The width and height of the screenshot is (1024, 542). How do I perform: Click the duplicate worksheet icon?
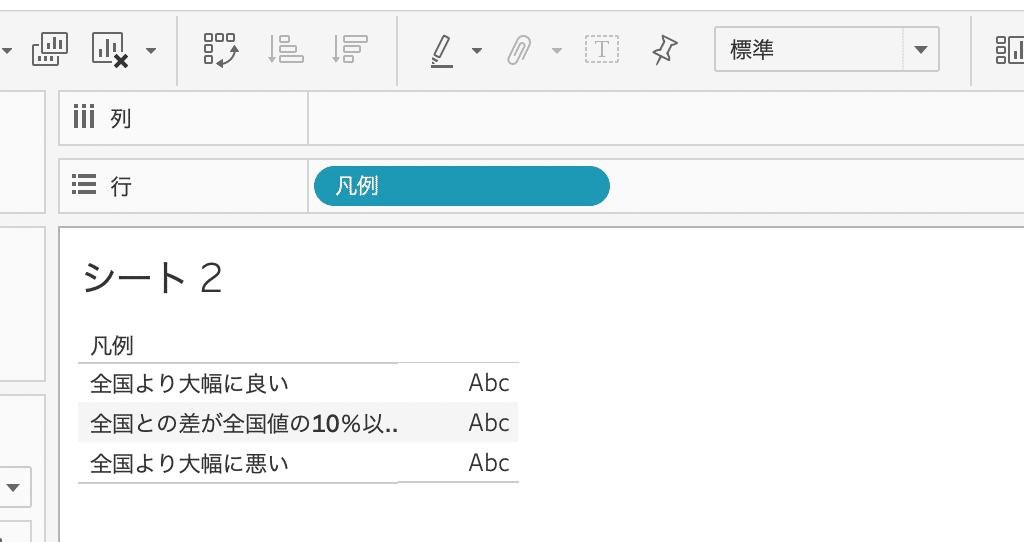tap(50, 50)
